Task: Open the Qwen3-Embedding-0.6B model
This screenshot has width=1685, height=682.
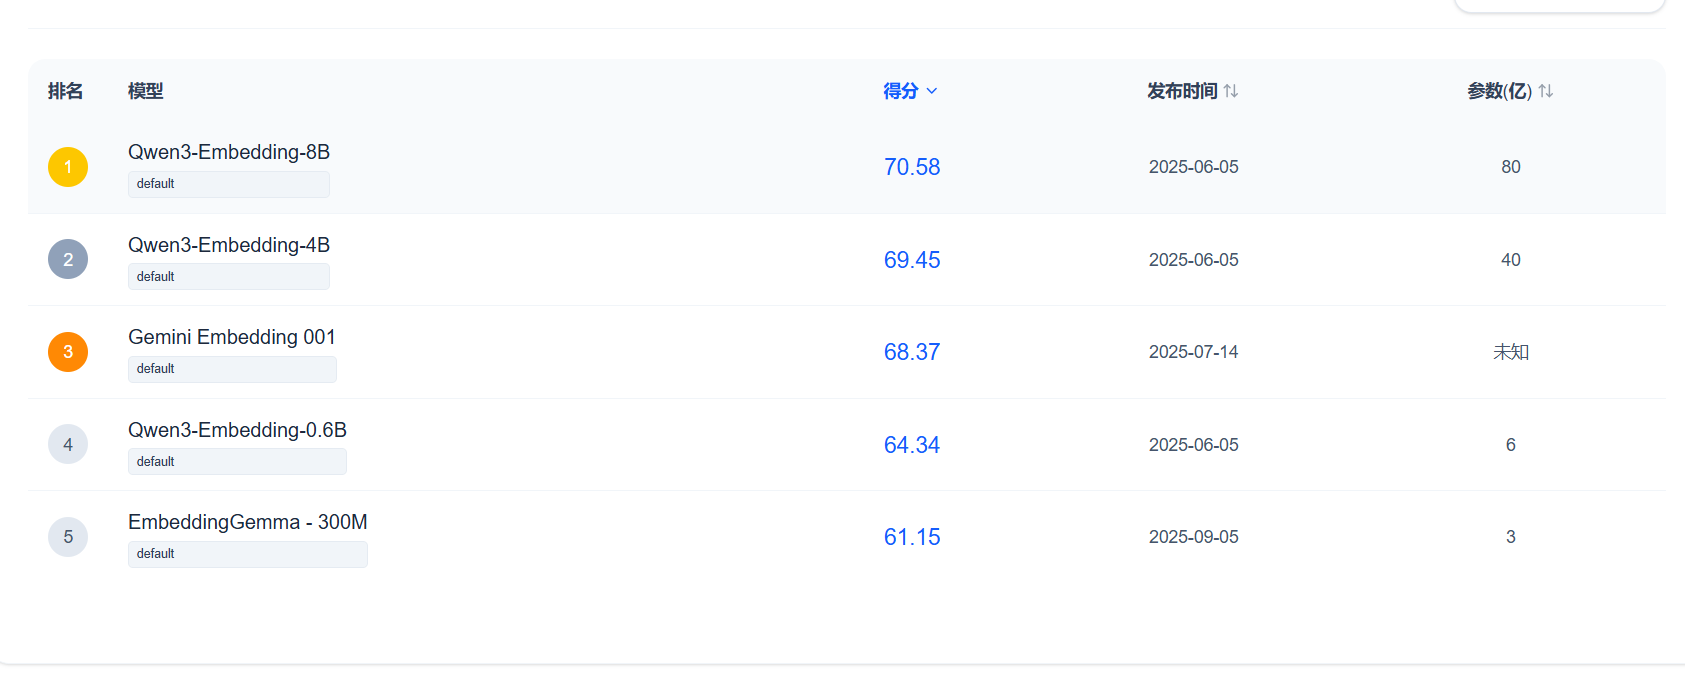Action: tap(237, 430)
